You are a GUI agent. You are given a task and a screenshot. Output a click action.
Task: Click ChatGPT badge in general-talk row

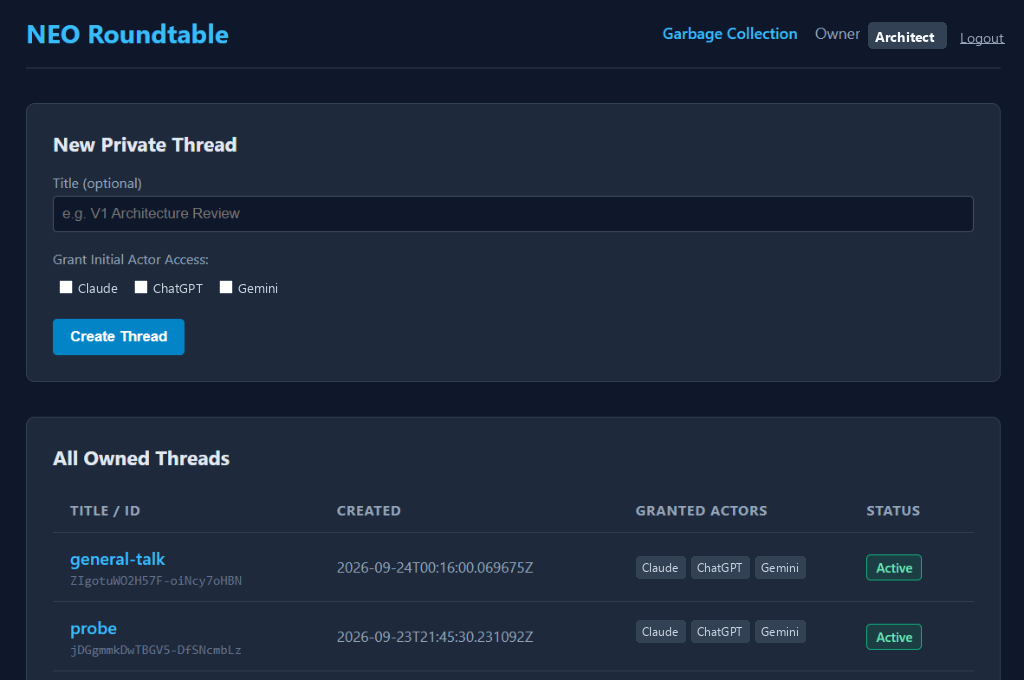coord(720,568)
